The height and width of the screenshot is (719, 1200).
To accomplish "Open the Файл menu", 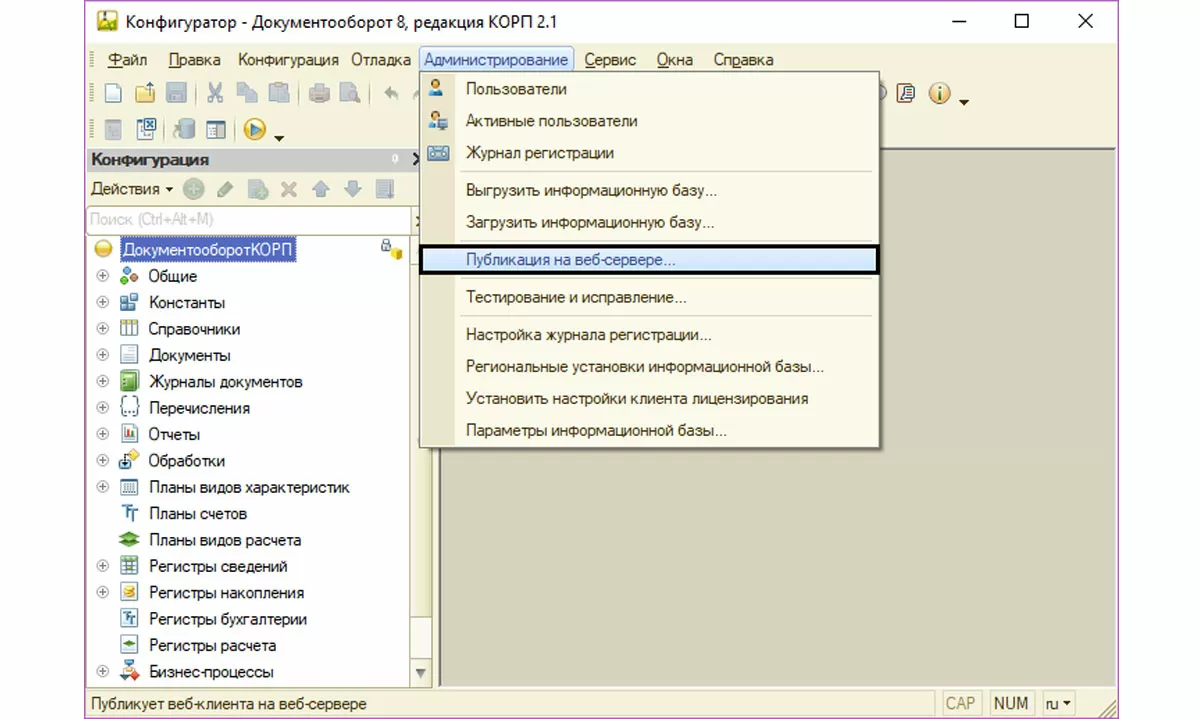I will [x=128, y=60].
